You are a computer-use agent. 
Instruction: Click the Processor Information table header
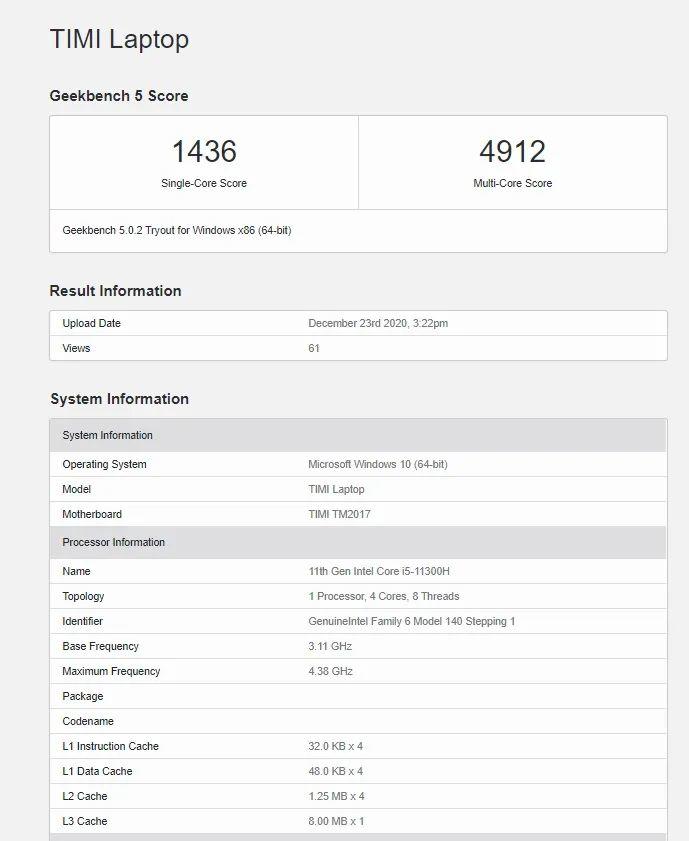[113, 543]
